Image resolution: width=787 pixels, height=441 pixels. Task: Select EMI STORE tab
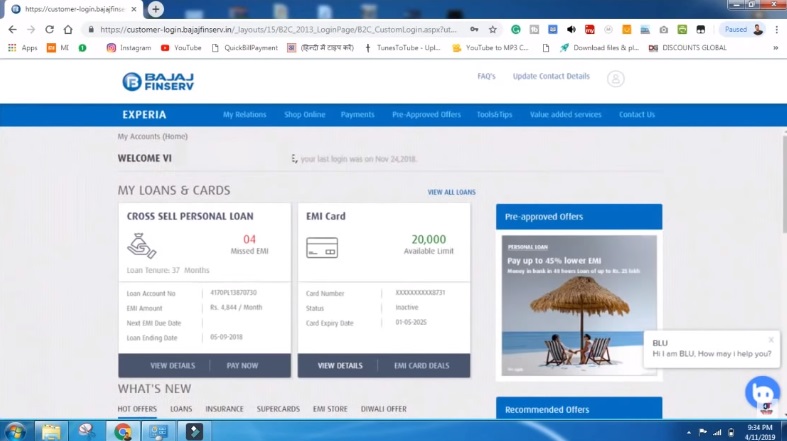click(330, 409)
